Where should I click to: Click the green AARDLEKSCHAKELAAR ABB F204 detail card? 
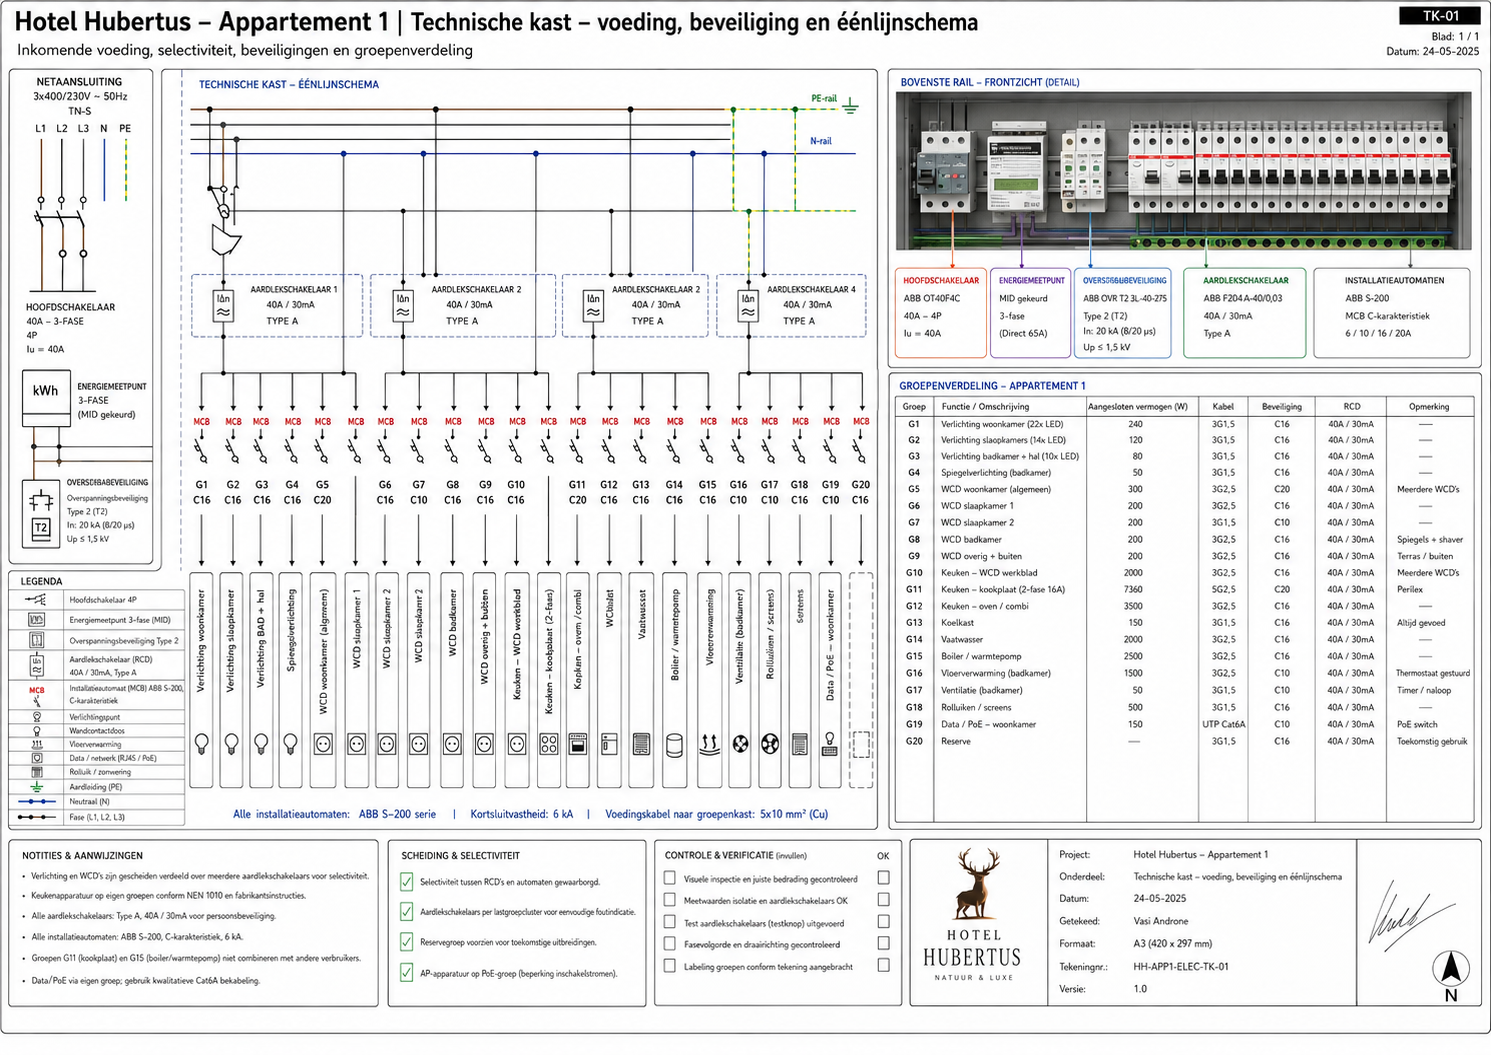point(1244,312)
